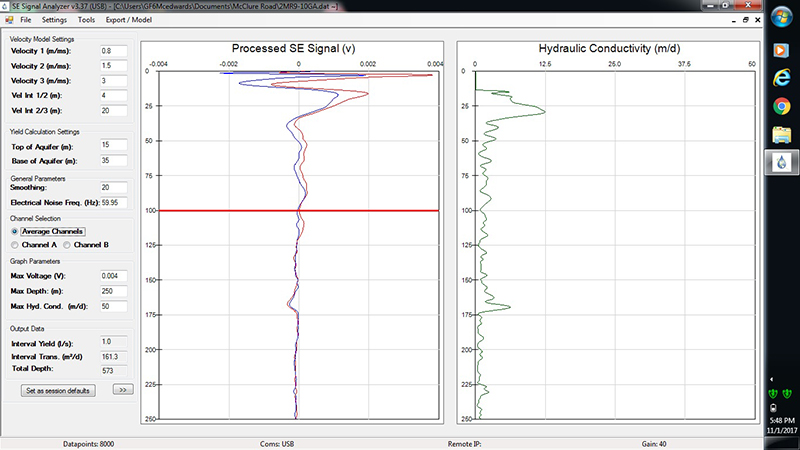Click the Gain: 40 status entry
This screenshot has height=450, width=800.
(654, 444)
